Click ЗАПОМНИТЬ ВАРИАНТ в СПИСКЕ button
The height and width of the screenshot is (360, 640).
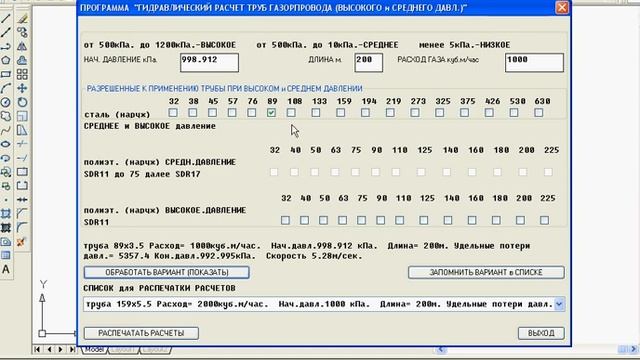[486, 272]
